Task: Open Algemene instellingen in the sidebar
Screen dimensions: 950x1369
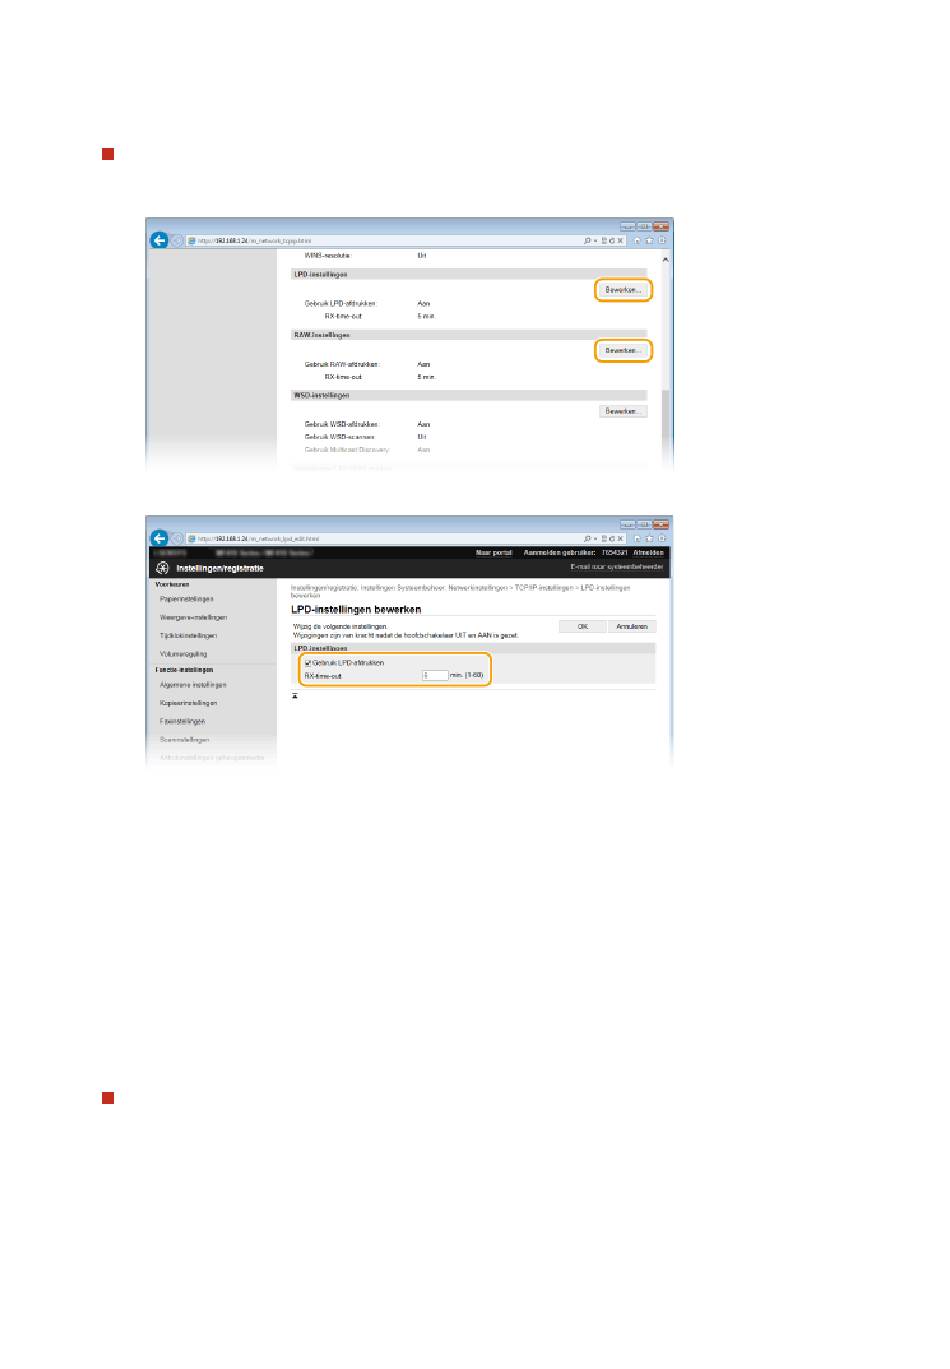Action: pyautogui.click(x=193, y=685)
